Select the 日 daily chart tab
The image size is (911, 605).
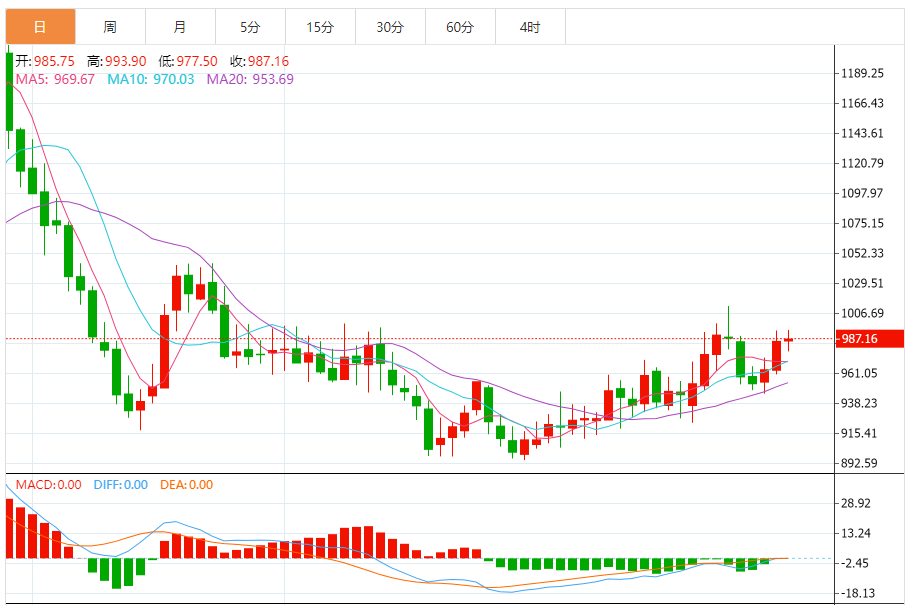tap(40, 27)
